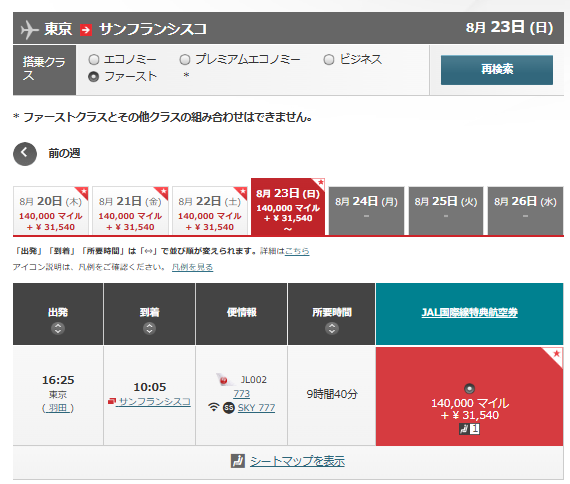This screenshot has height=484, width=570.
Task: Click the JAL tail logo icon
Action: [222, 380]
